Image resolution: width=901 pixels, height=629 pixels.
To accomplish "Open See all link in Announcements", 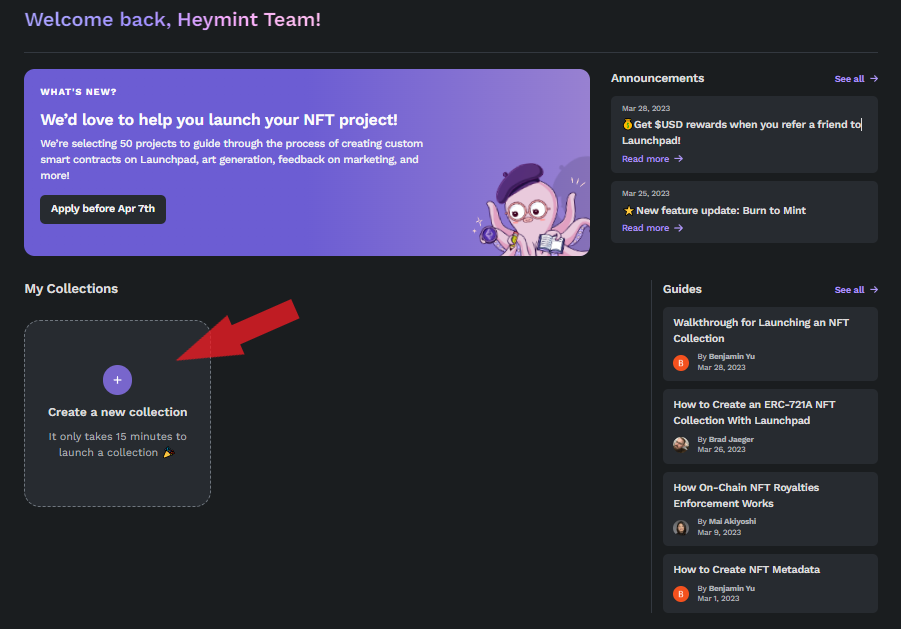I will coord(856,79).
